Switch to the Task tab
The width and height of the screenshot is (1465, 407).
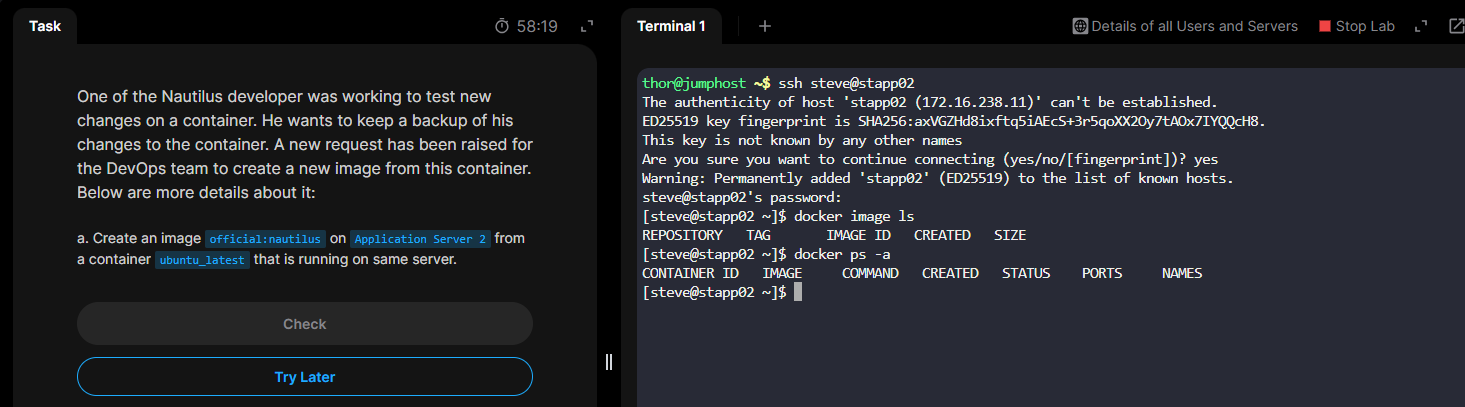(x=45, y=27)
